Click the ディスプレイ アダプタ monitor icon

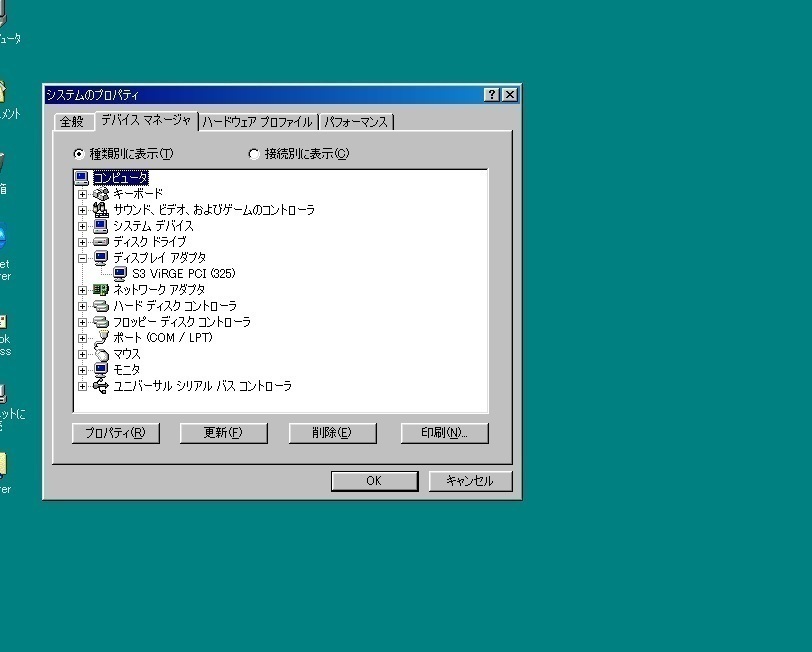(100, 258)
